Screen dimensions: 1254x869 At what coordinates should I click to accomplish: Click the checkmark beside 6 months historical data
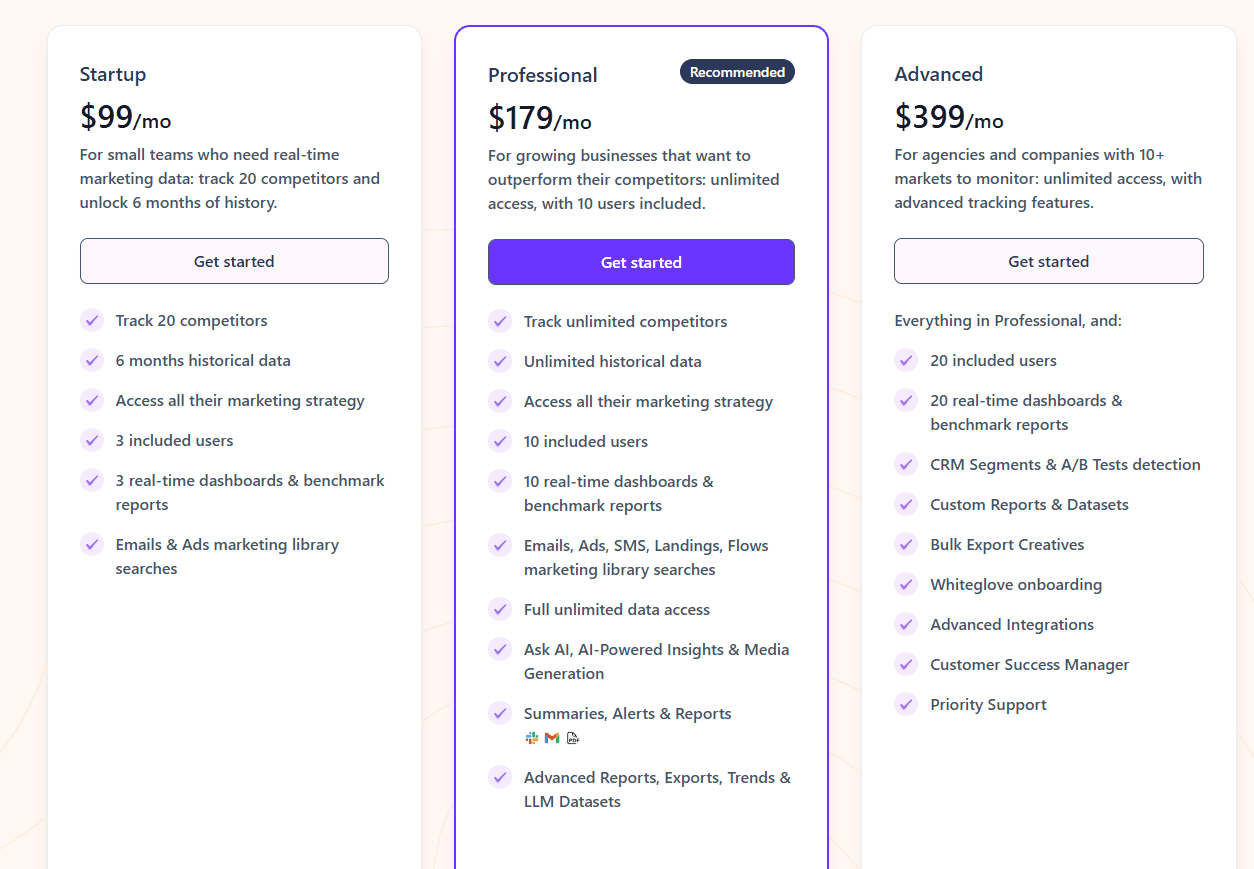coord(91,360)
